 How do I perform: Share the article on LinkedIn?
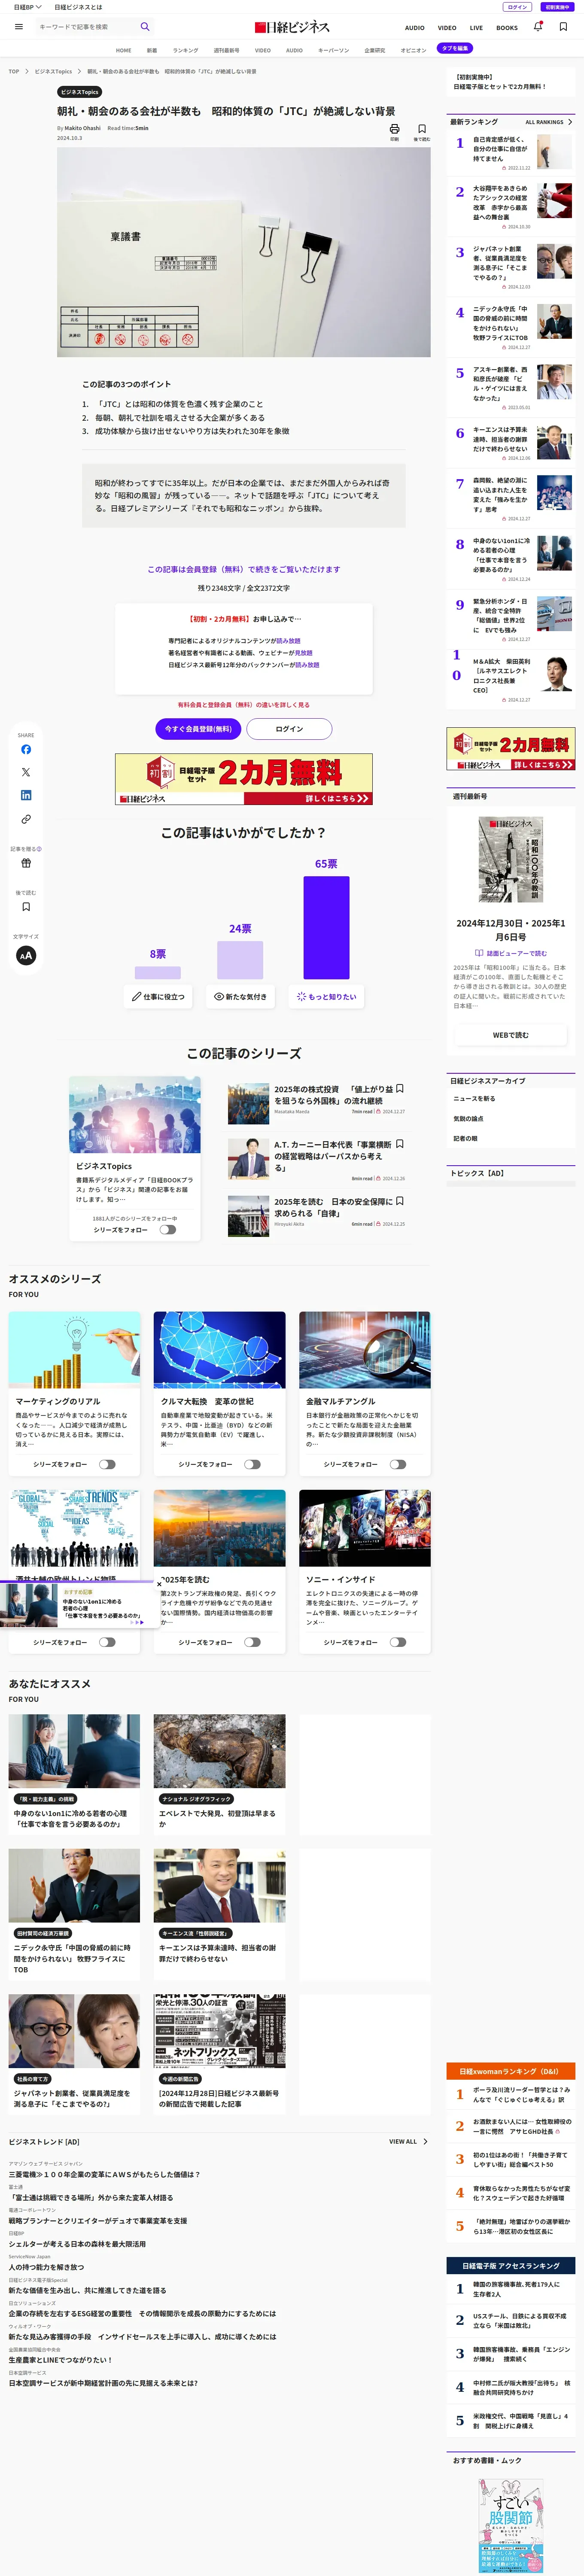26,795
